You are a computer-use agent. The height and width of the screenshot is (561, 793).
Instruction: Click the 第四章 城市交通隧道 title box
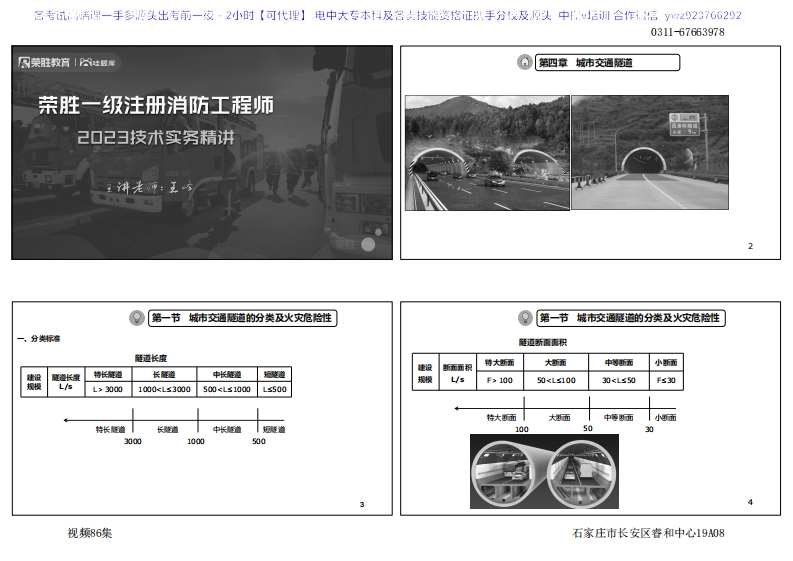click(x=608, y=63)
